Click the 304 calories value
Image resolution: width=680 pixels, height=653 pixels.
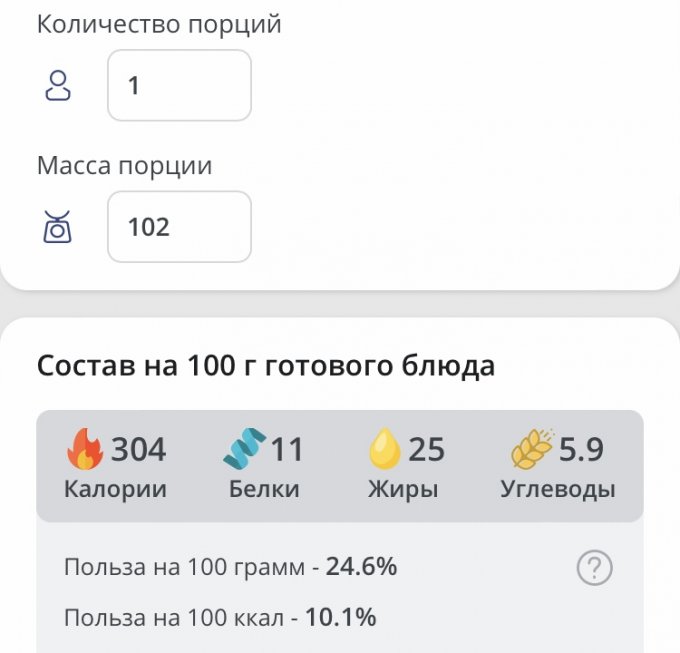pos(138,449)
